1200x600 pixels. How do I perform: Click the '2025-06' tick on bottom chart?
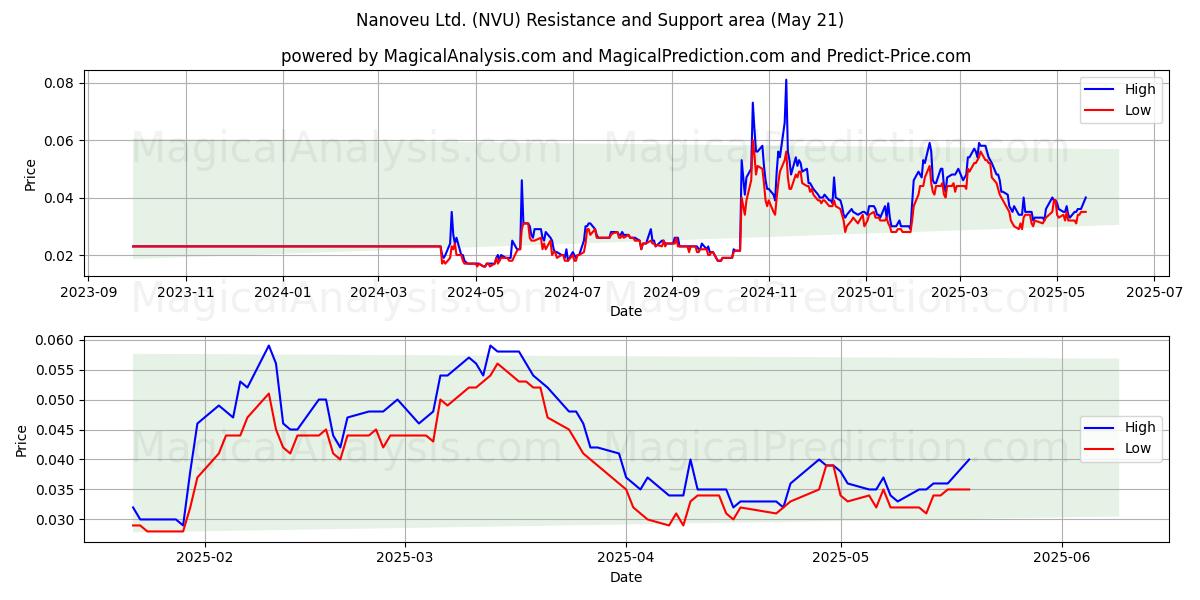pos(1061,558)
